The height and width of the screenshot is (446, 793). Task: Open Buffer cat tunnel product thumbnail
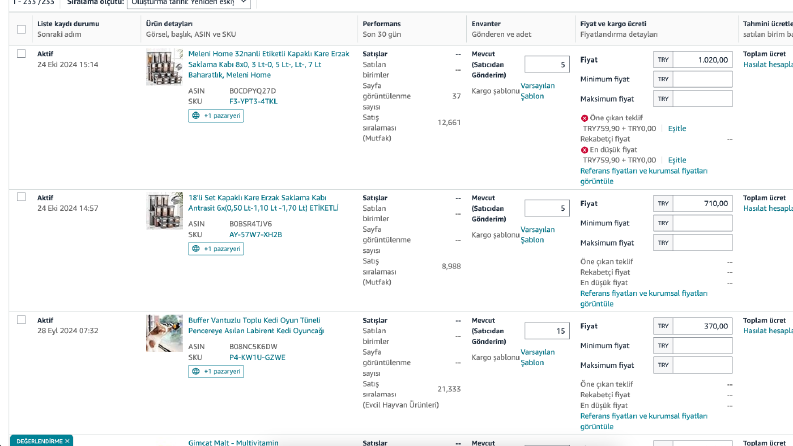tap(164, 333)
